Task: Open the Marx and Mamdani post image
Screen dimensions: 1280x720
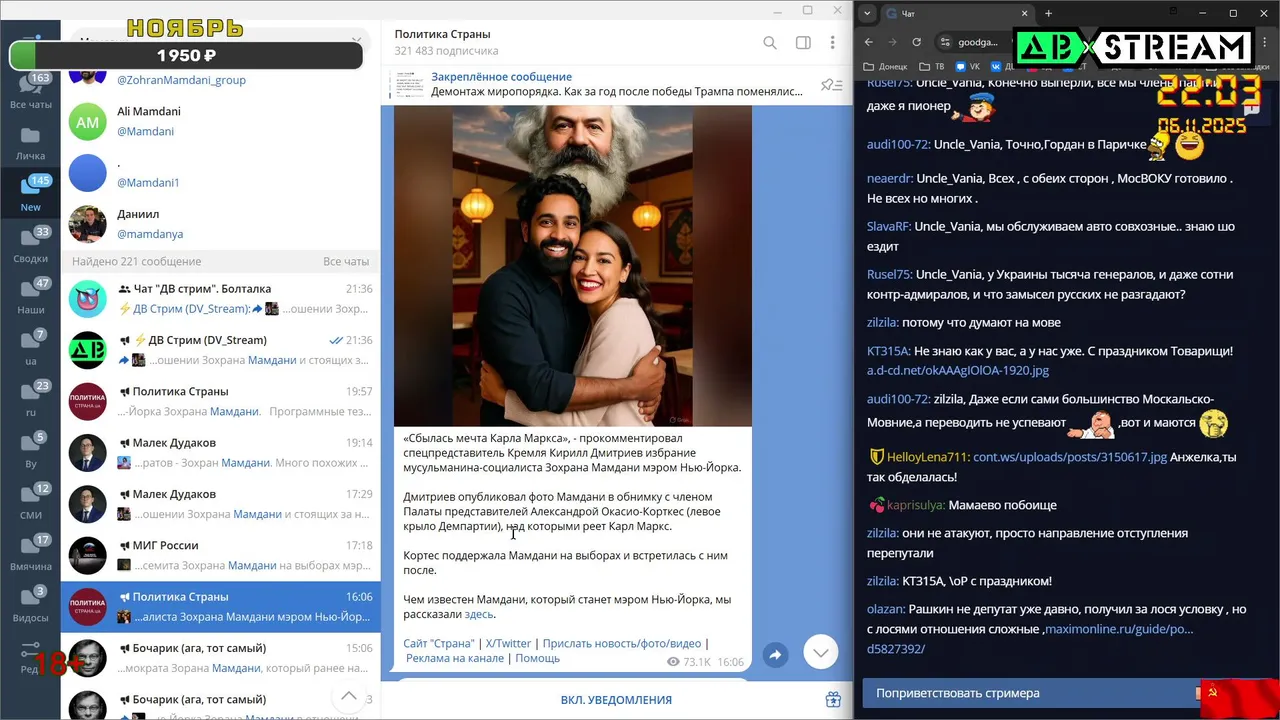Action: pos(572,266)
